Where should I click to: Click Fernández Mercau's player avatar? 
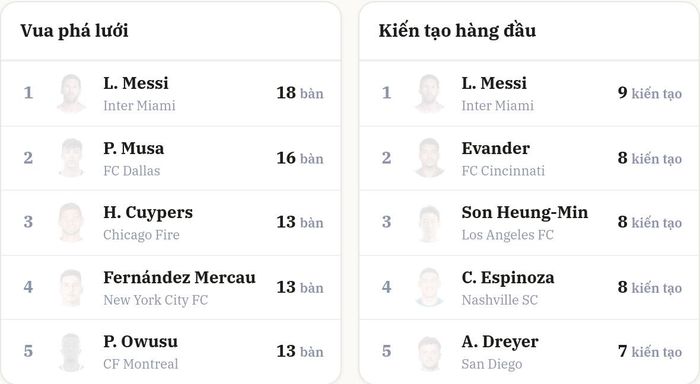(71, 287)
